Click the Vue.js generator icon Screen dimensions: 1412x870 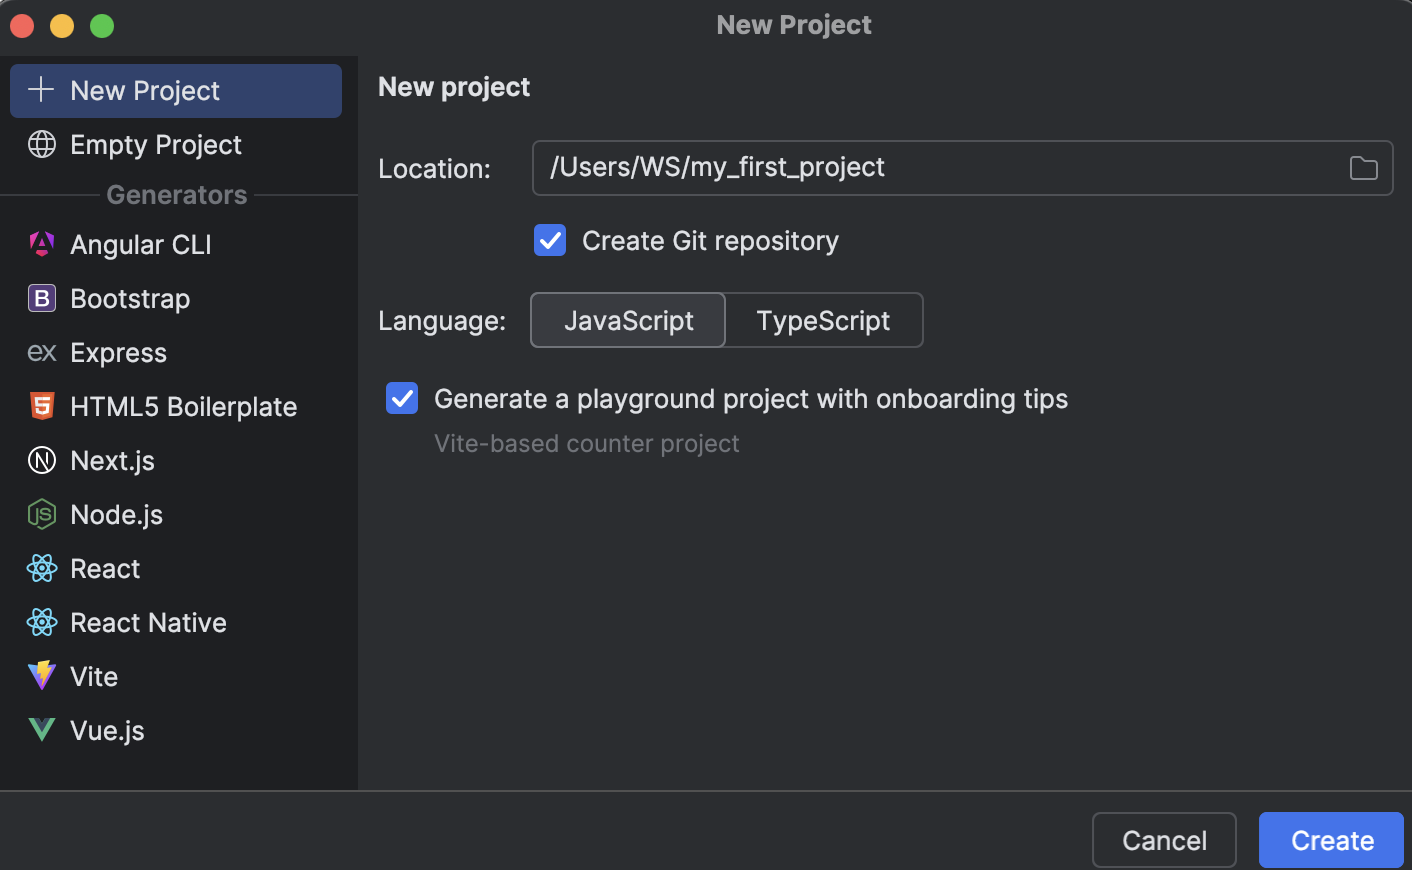tap(42, 730)
